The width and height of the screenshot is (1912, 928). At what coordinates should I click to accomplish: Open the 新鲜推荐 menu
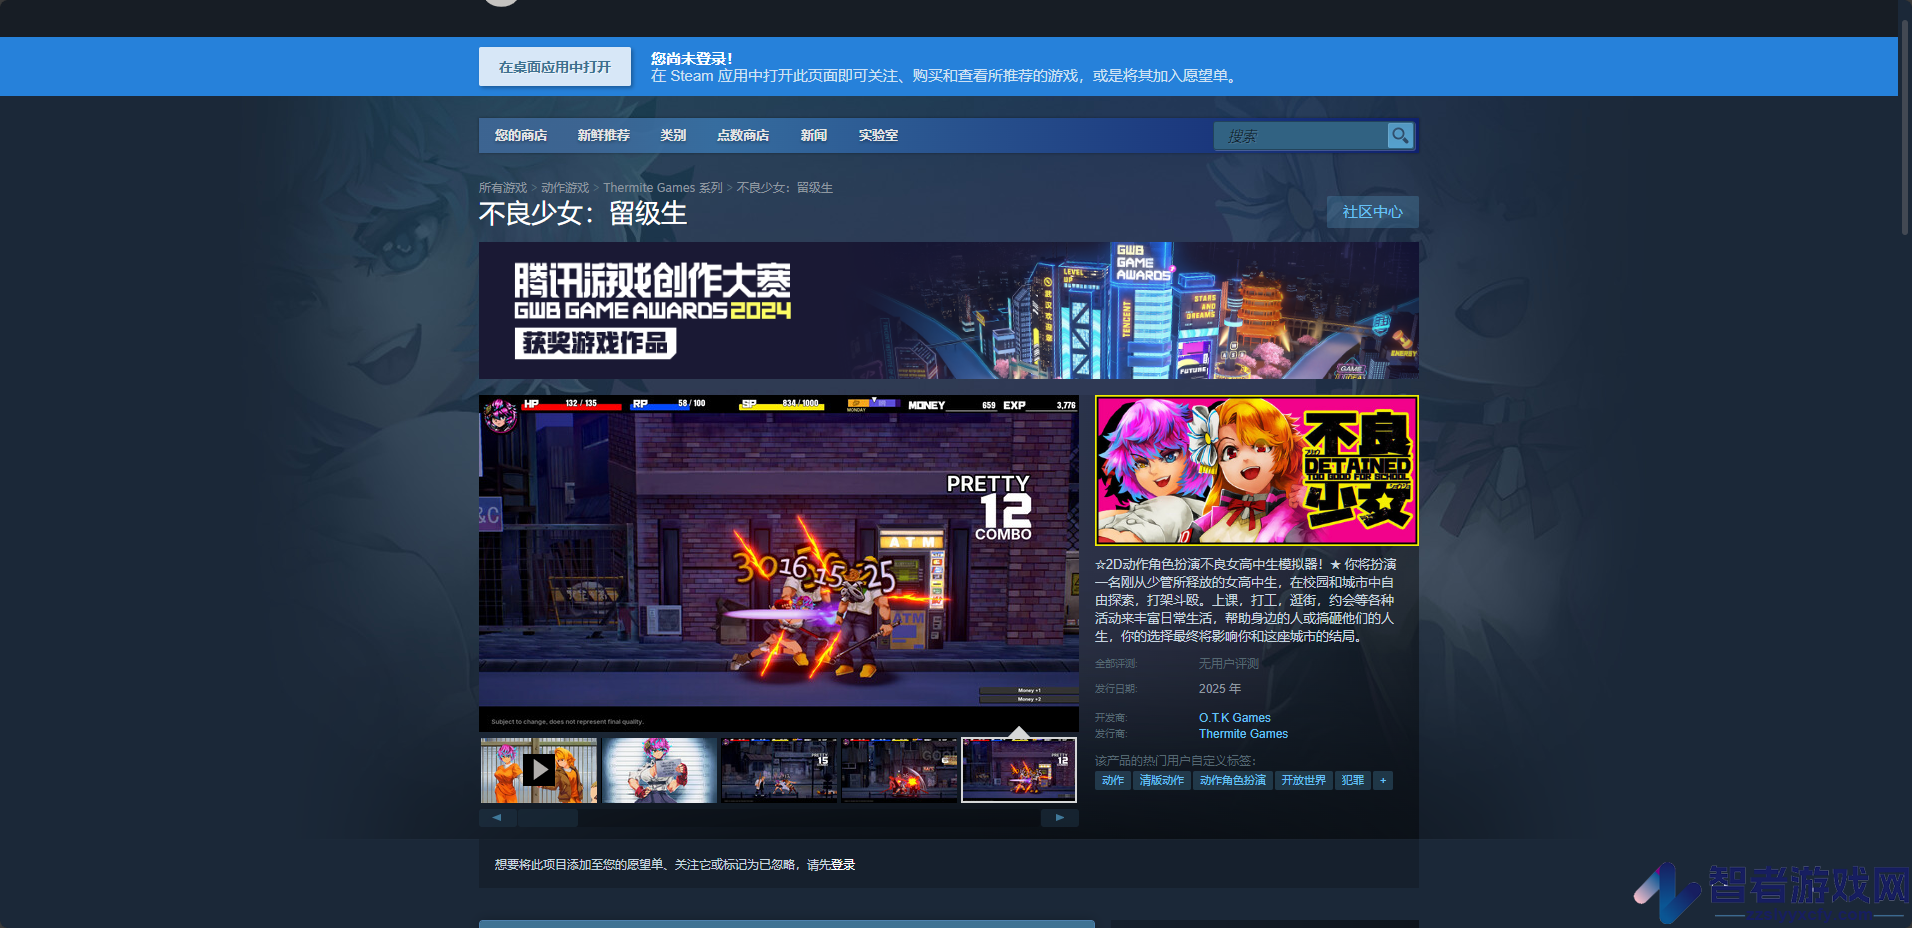tap(604, 135)
